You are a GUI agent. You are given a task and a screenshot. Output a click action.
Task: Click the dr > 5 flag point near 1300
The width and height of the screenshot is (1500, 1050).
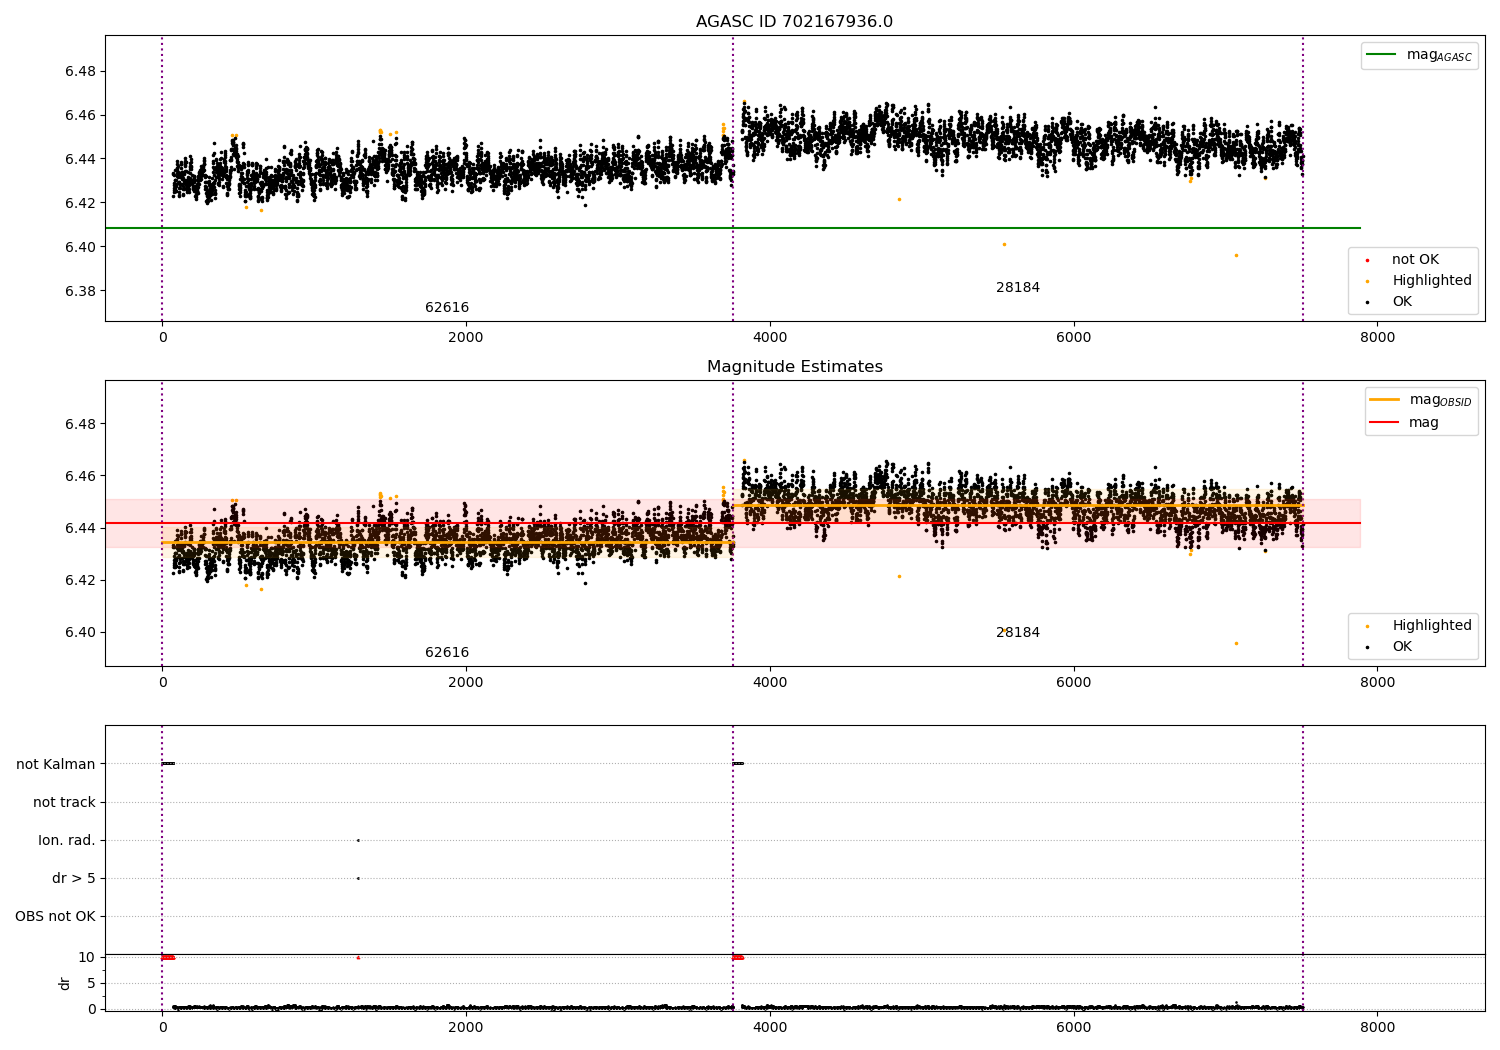coord(358,879)
